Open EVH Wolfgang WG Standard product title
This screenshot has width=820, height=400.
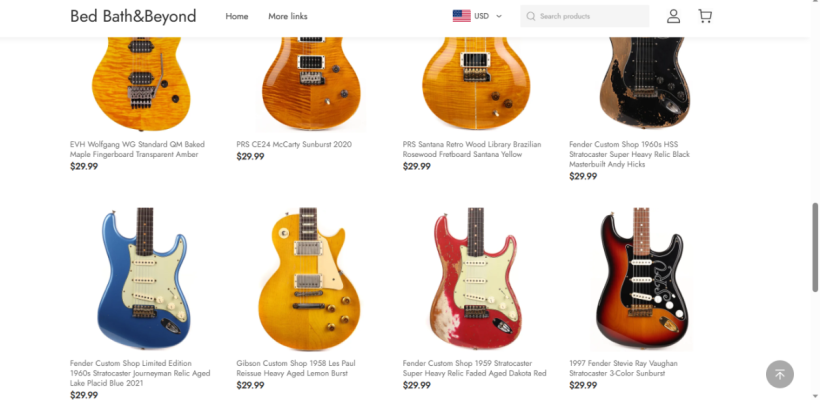[x=138, y=150]
